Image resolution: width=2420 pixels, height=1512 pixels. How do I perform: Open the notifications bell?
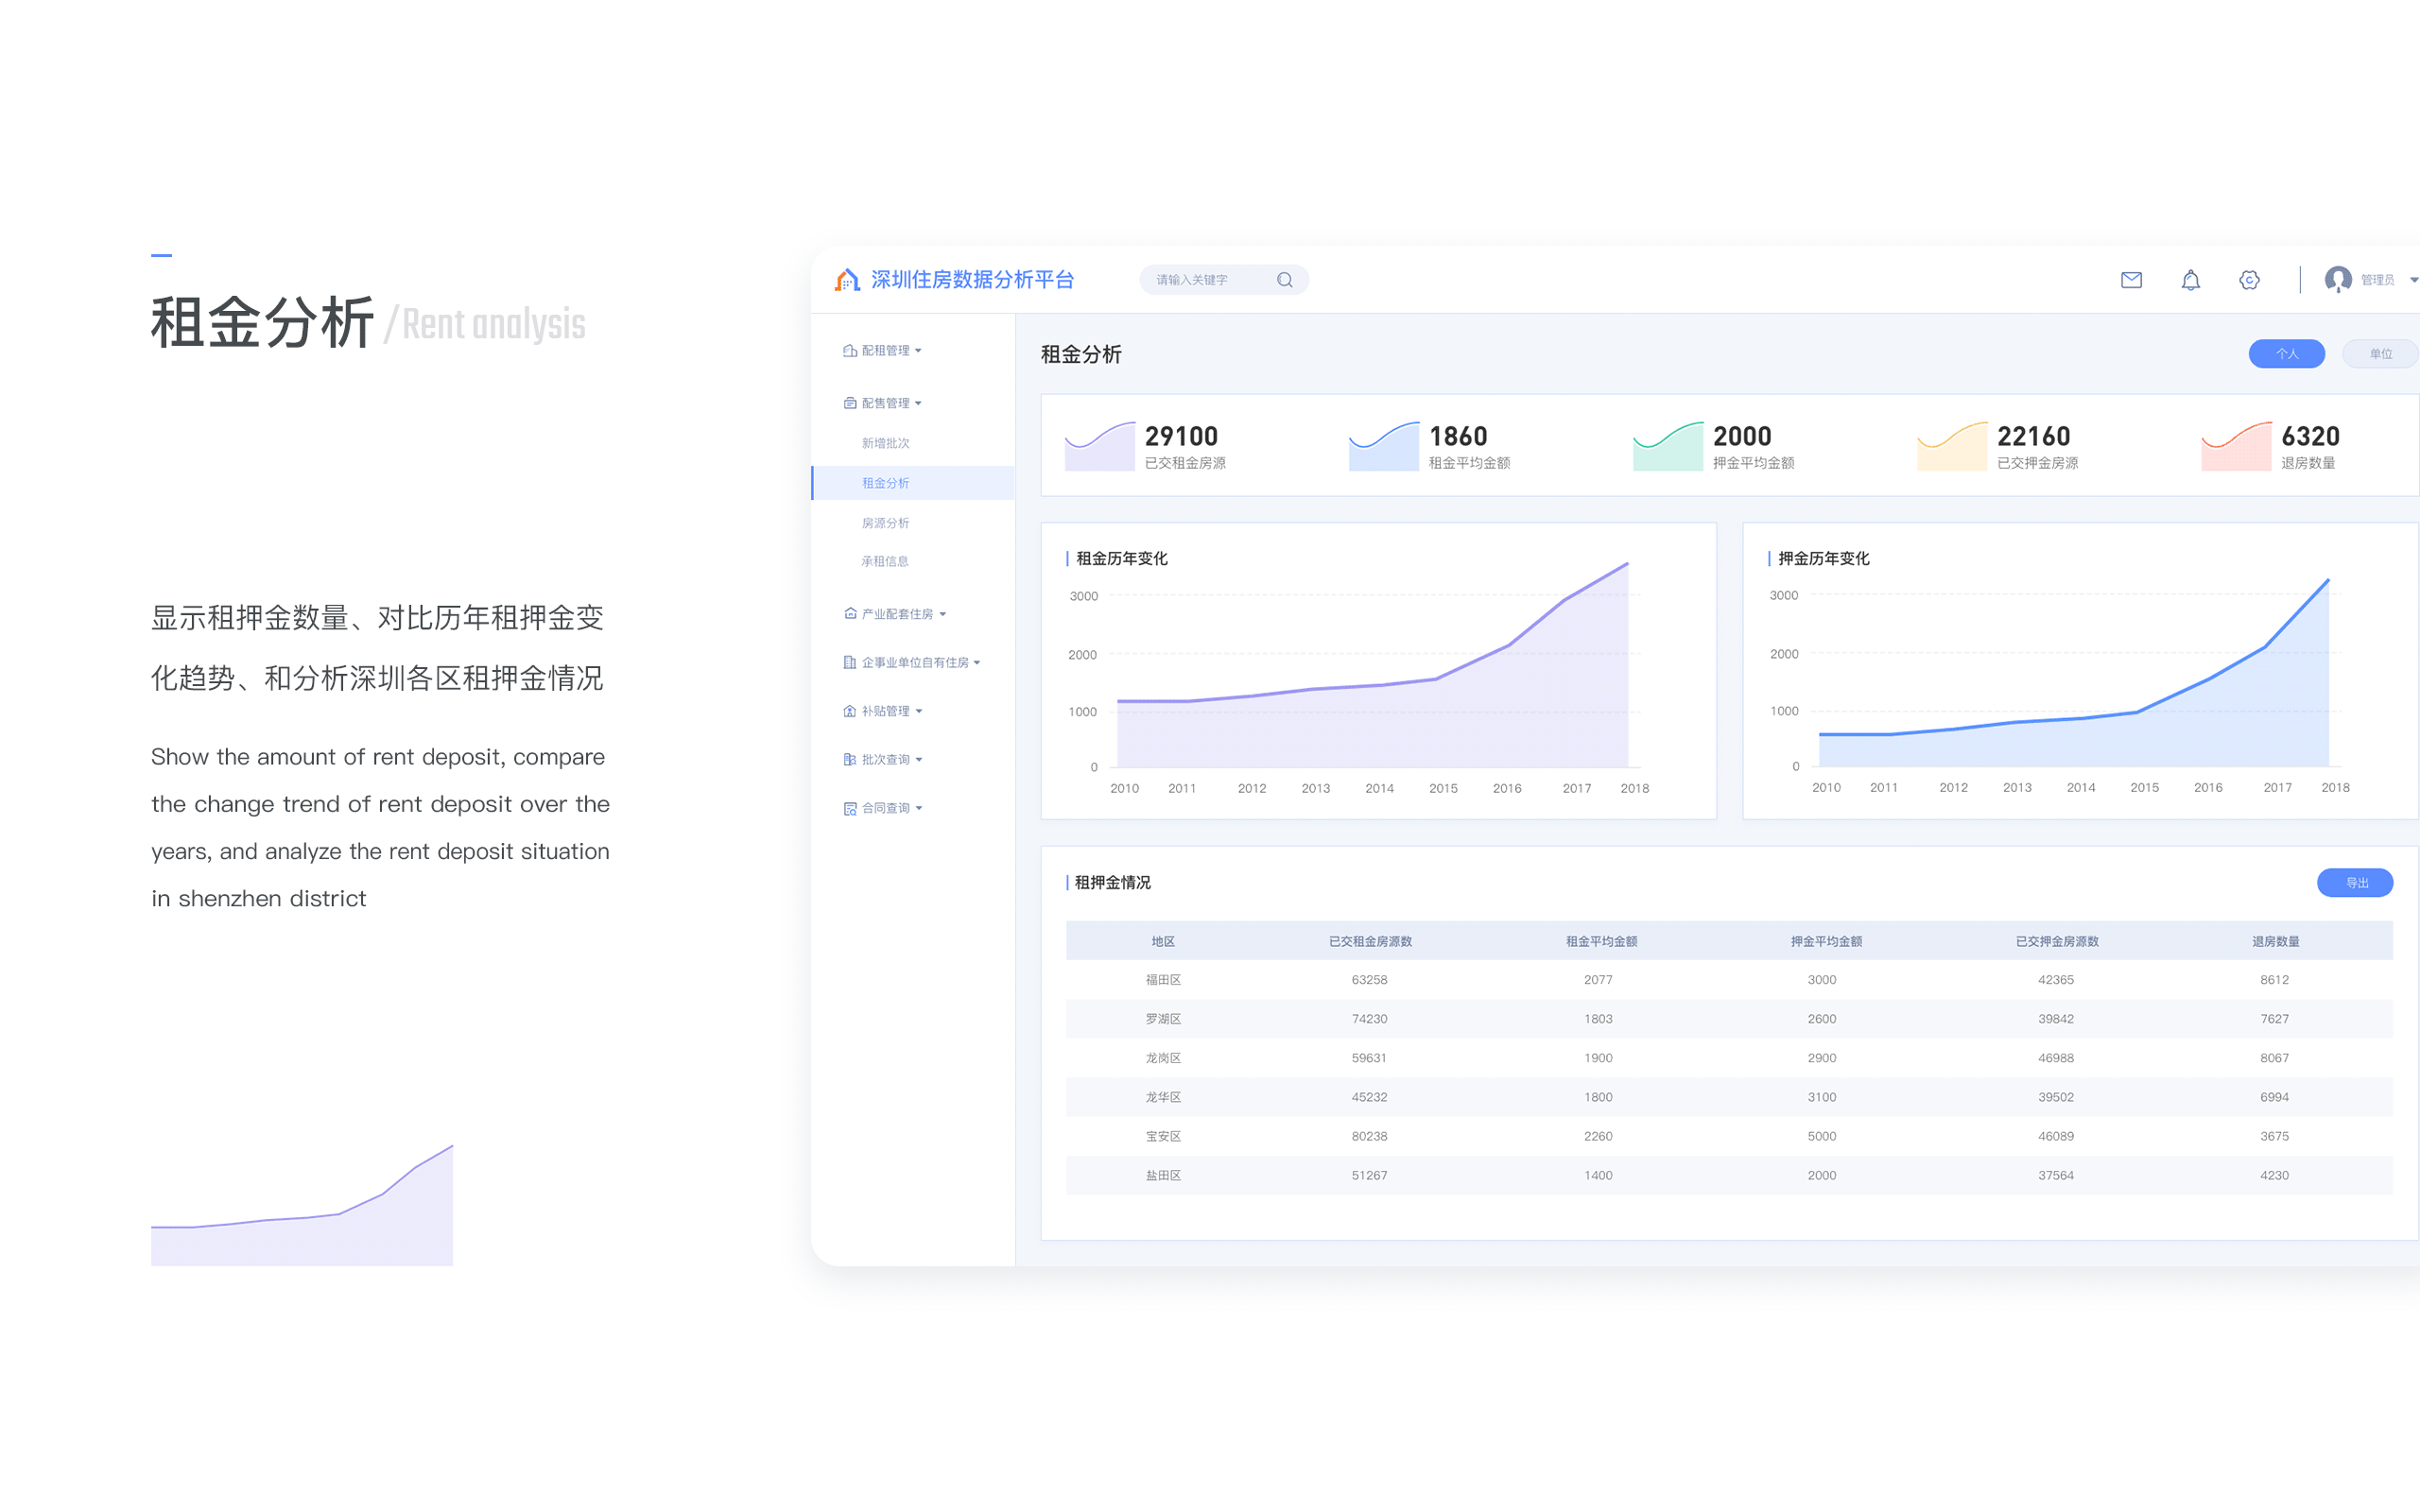(2190, 280)
